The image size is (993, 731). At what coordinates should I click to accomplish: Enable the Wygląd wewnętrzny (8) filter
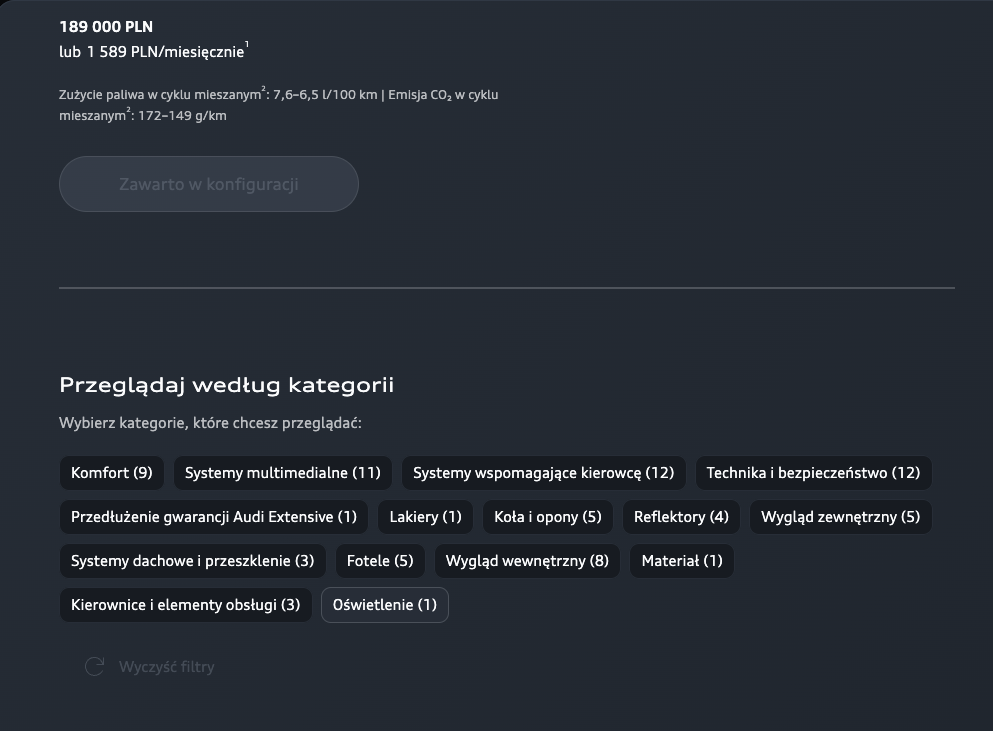pyautogui.click(x=527, y=561)
